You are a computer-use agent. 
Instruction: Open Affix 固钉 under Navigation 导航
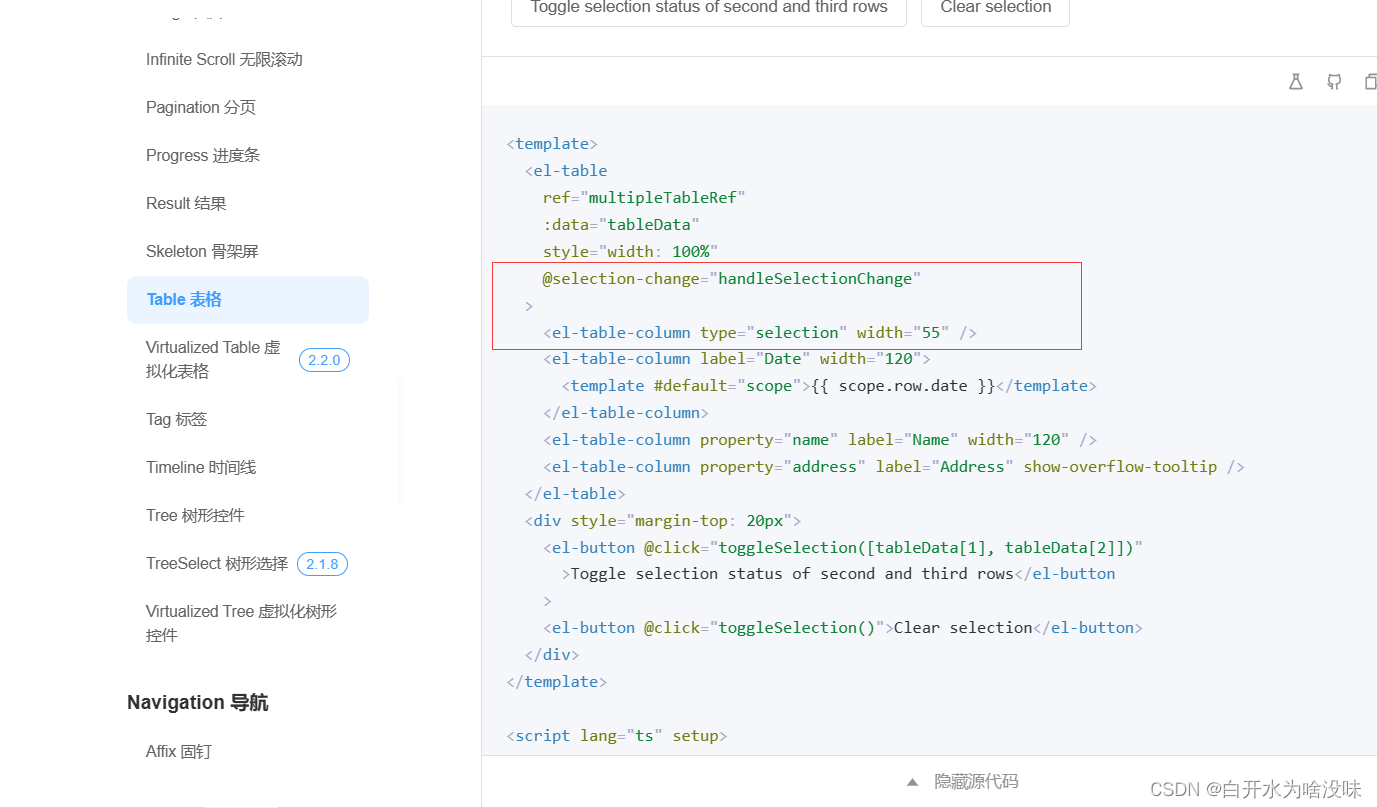tap(179, 751)
